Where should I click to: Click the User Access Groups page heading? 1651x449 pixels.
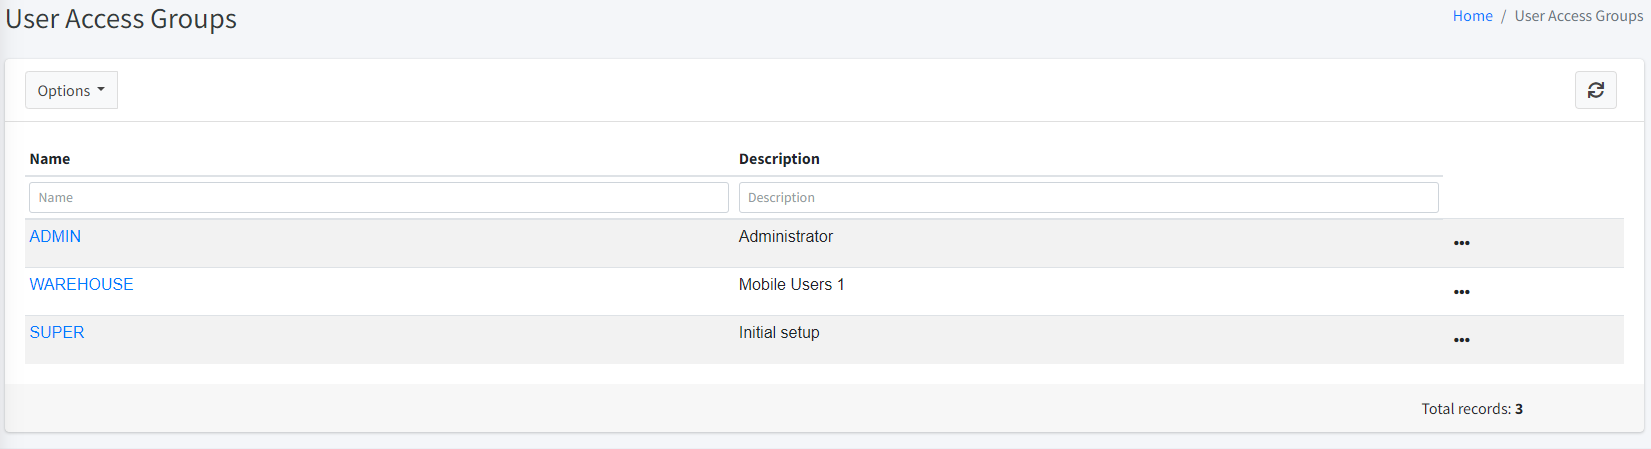coord(121,19)
